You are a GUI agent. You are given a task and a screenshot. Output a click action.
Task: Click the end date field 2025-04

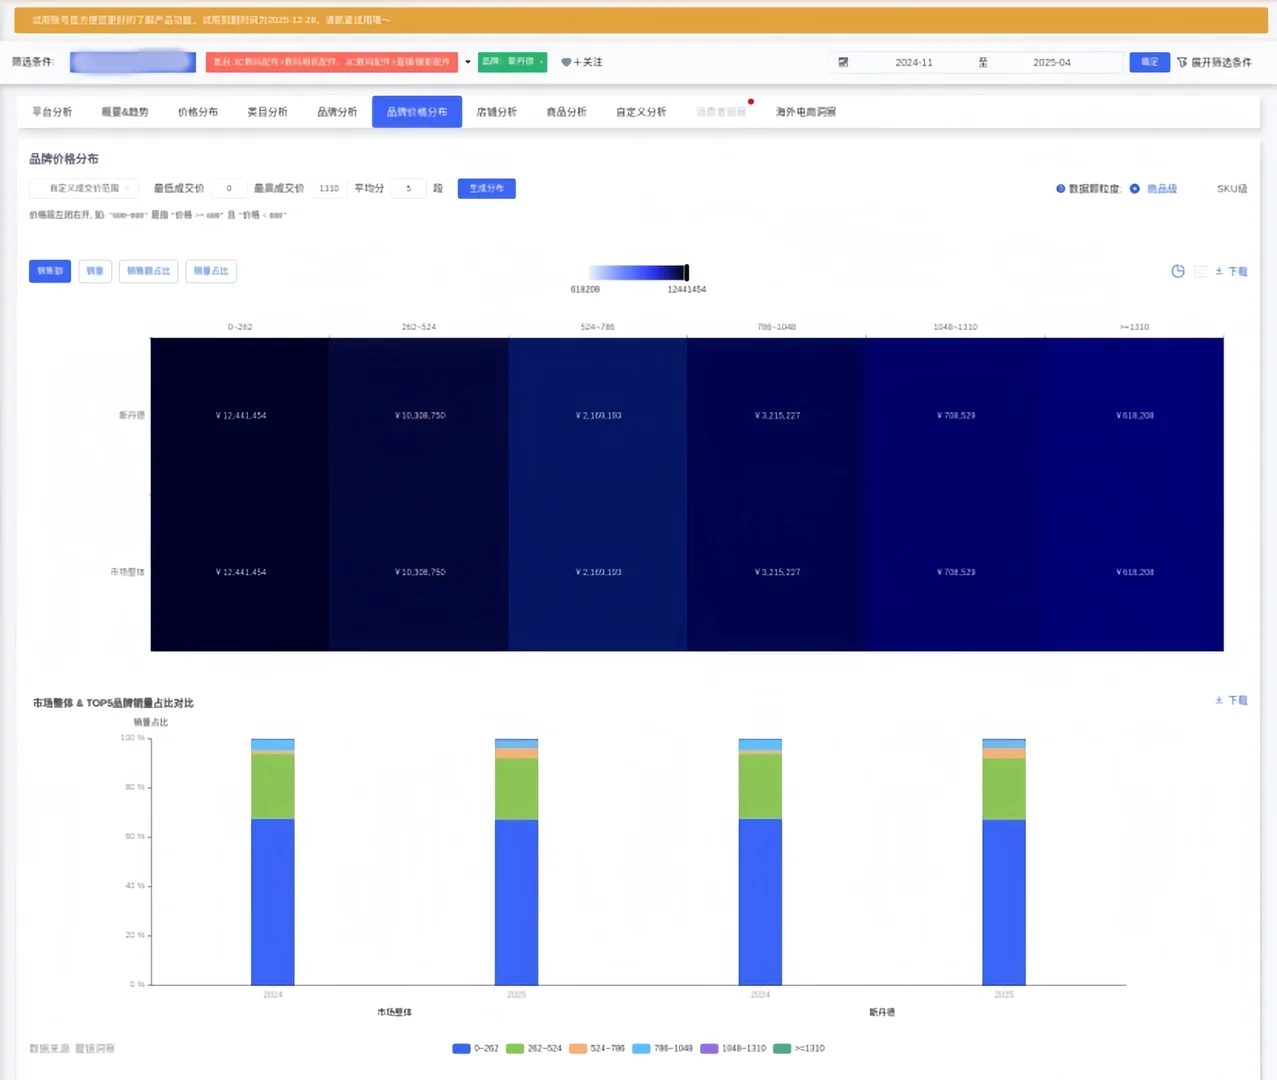pyautogui.click(x=1051, y=62)
